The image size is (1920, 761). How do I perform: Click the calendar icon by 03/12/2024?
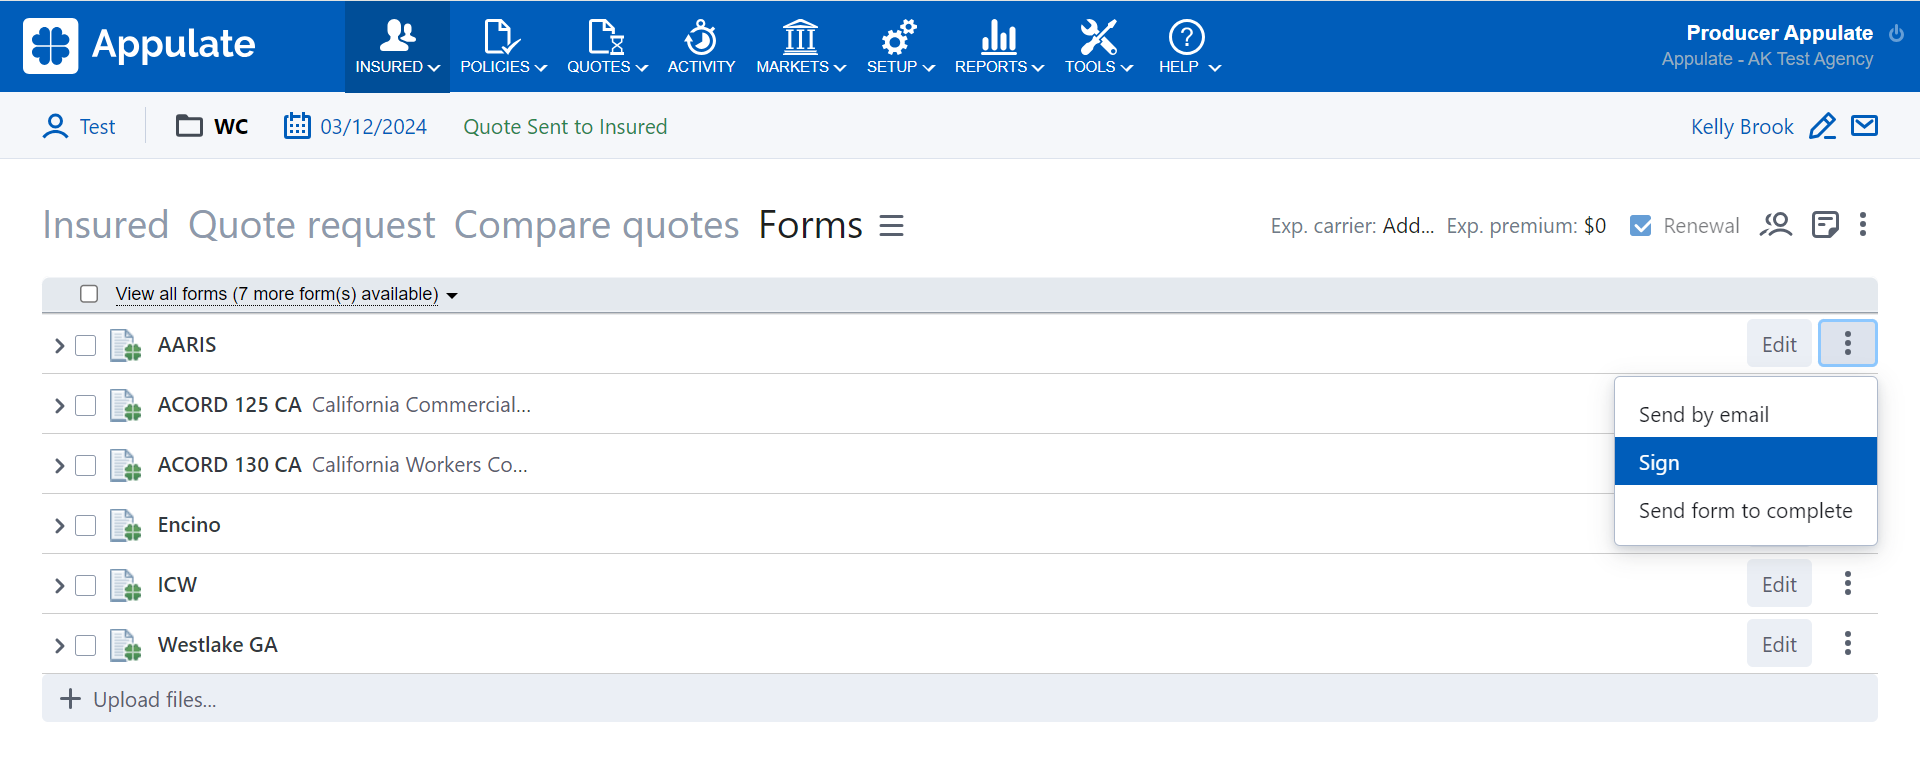pos(297,126)
